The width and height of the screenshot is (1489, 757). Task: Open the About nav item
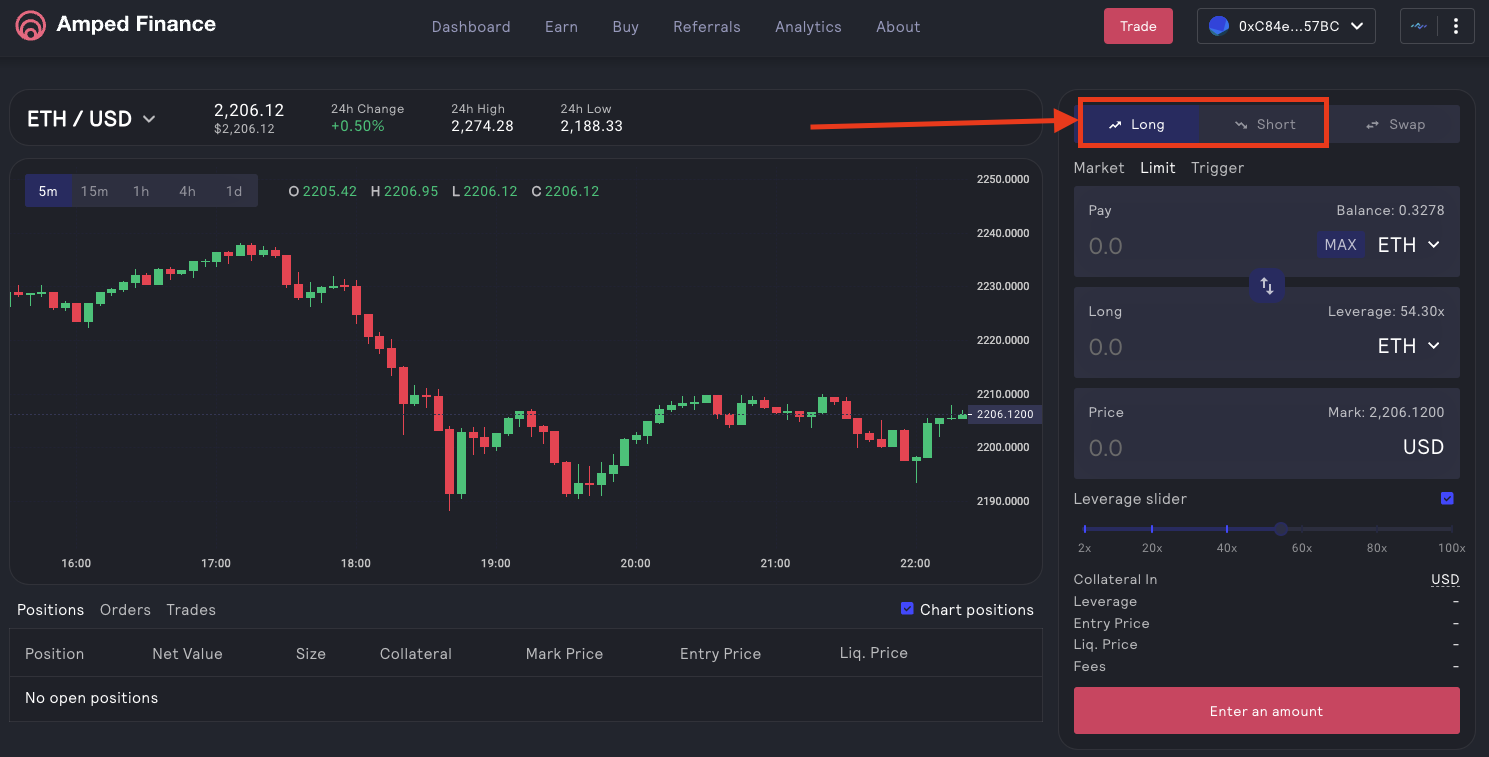[x=898, y=27]
